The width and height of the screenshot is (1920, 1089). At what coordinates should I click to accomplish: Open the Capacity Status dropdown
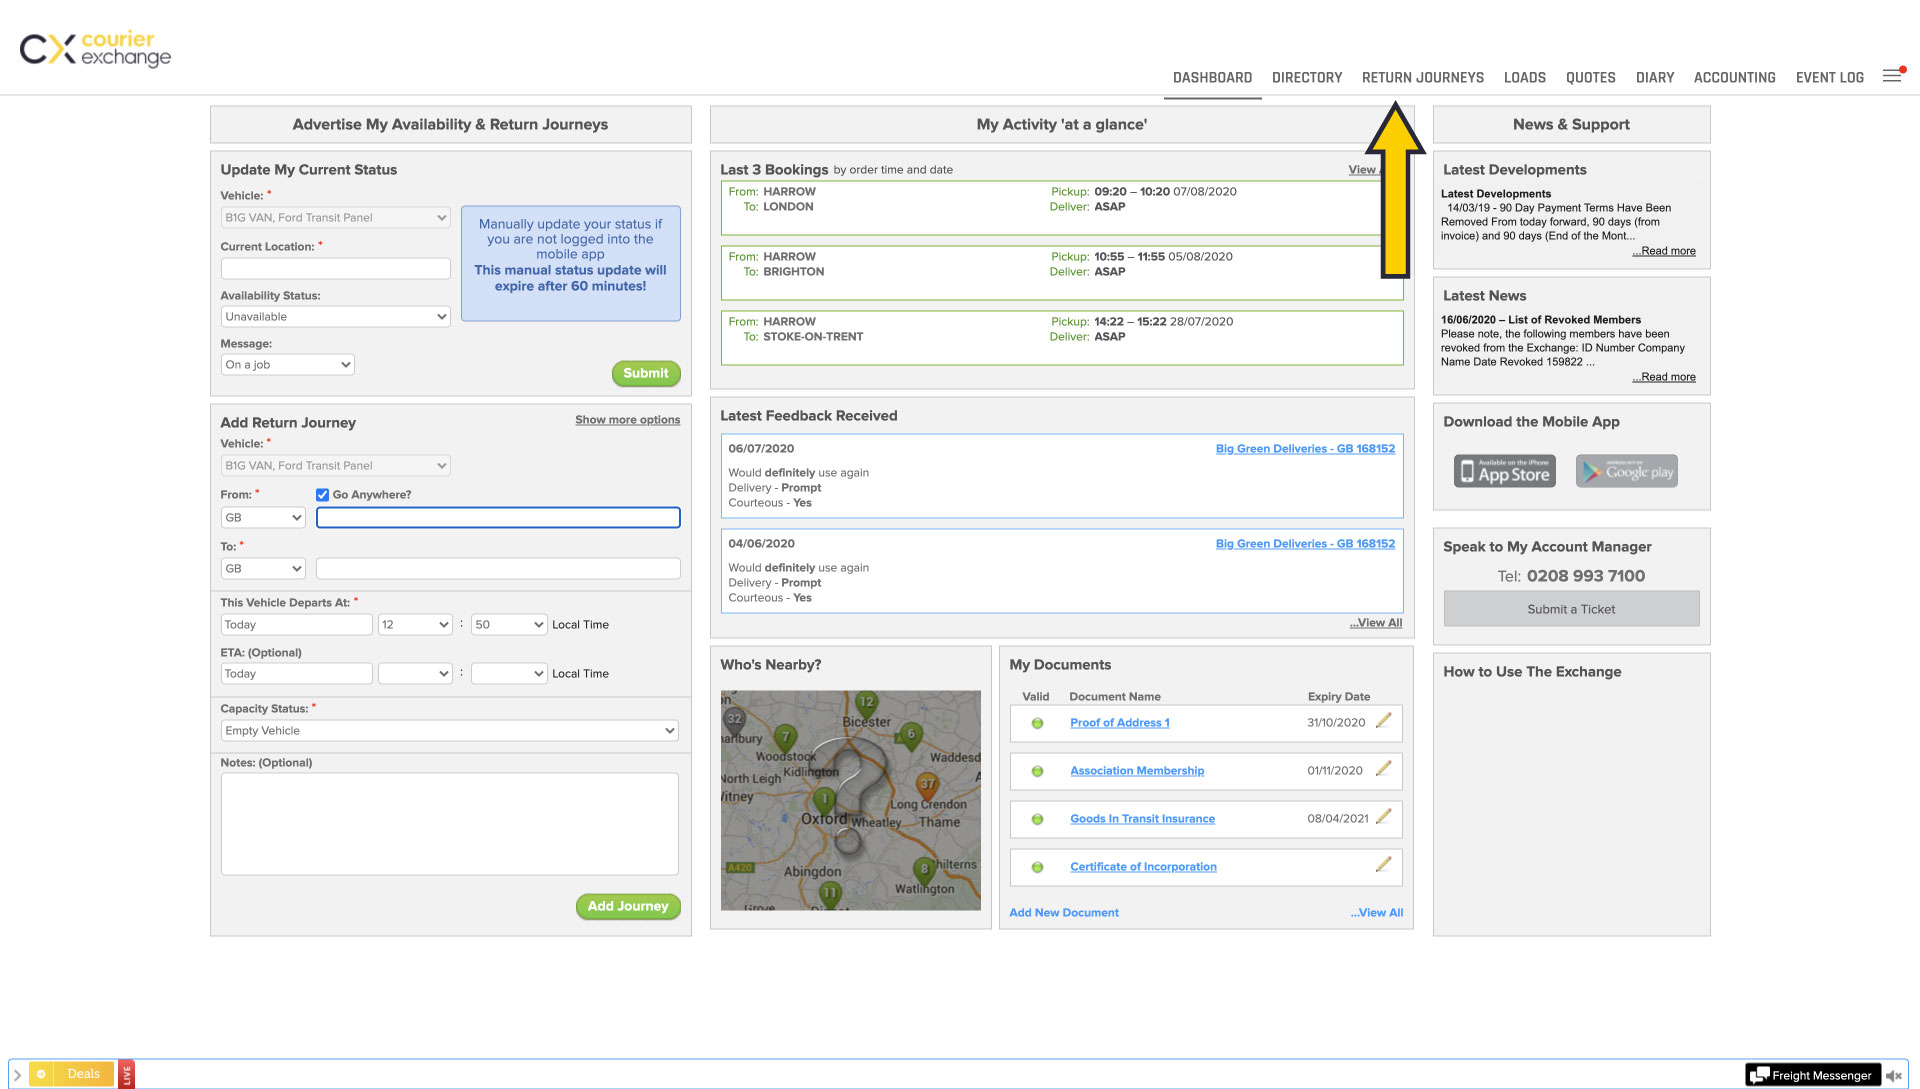[449, 731]
